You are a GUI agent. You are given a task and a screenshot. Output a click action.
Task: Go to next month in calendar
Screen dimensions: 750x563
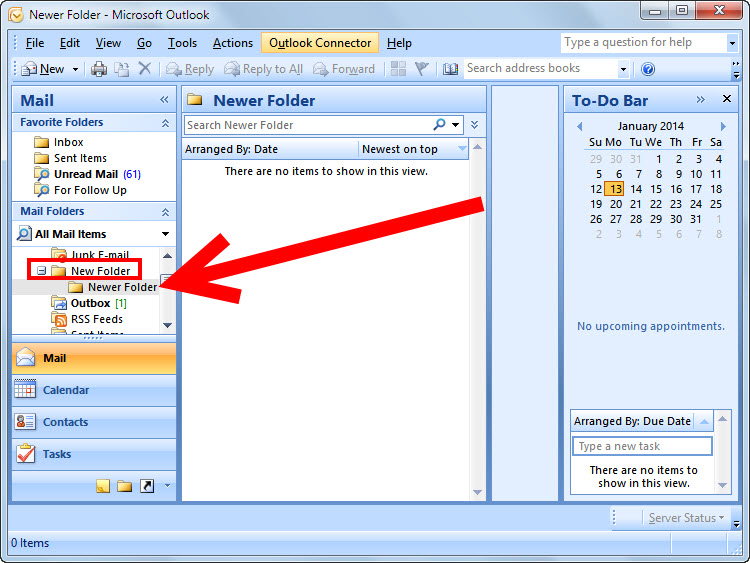(723, 126)
